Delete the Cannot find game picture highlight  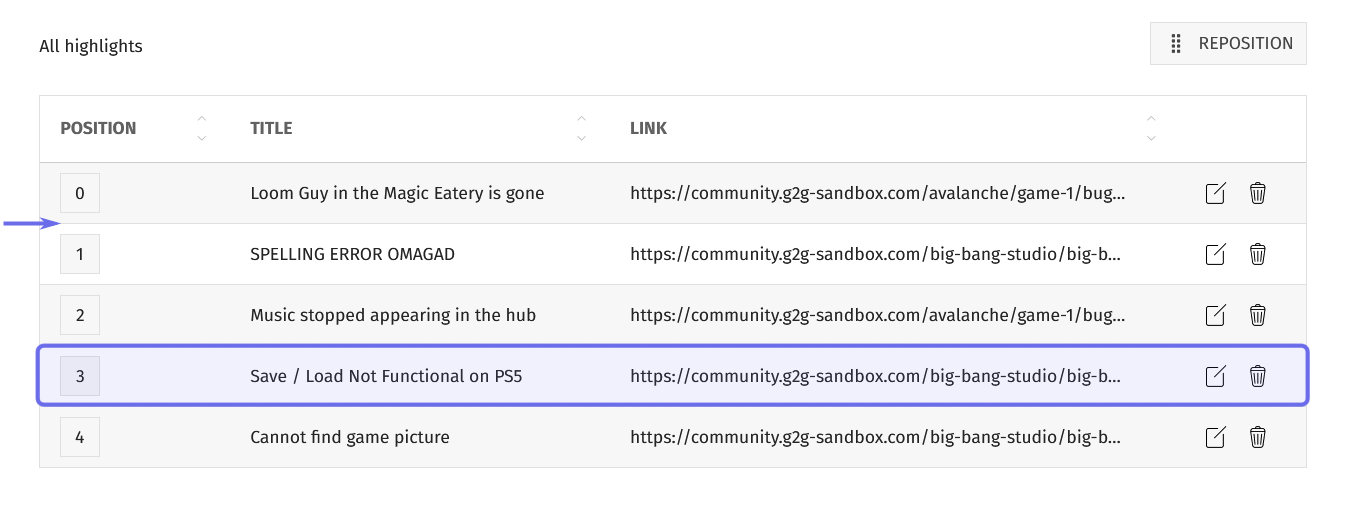tap(1258, 437)
